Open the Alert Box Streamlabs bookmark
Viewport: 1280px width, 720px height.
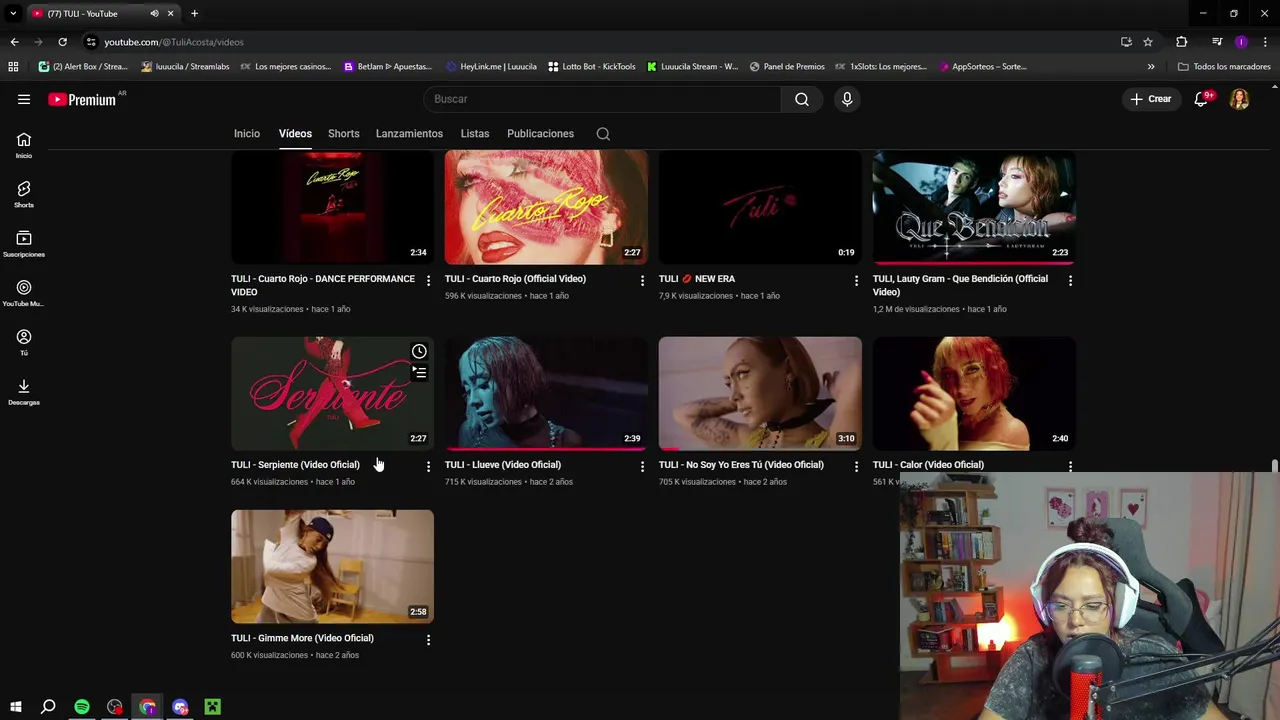click(x=83, y=67)
